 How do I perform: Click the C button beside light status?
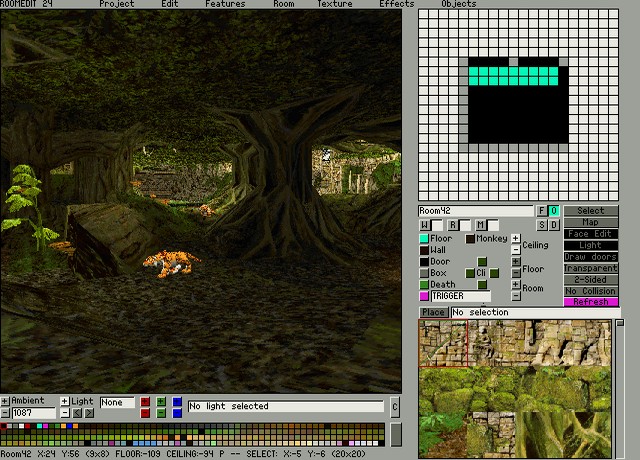(395, 407)
